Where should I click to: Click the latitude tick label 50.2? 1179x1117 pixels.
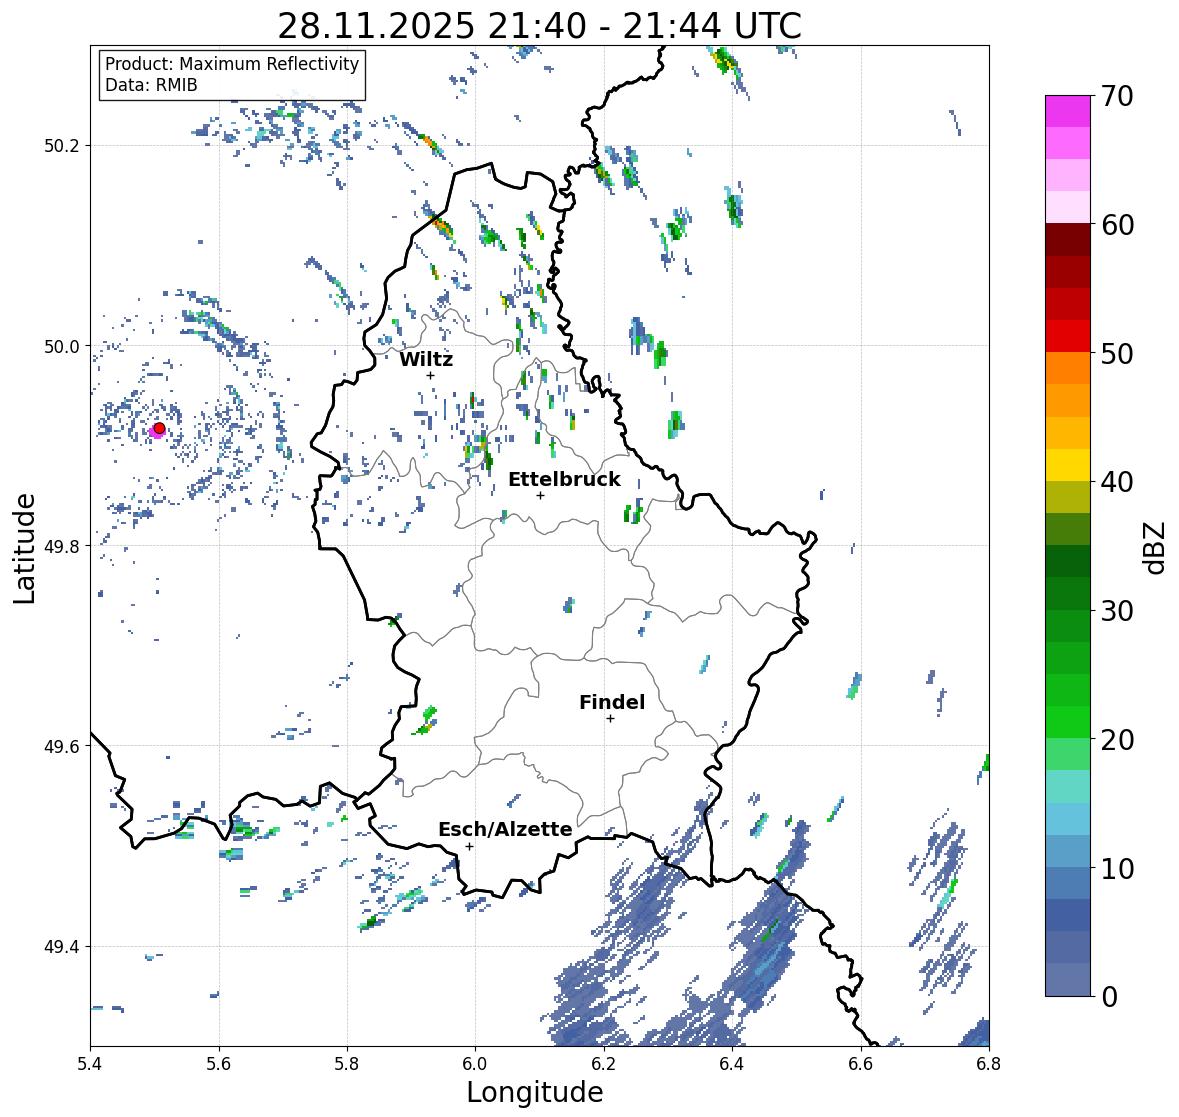coord(61,146)
